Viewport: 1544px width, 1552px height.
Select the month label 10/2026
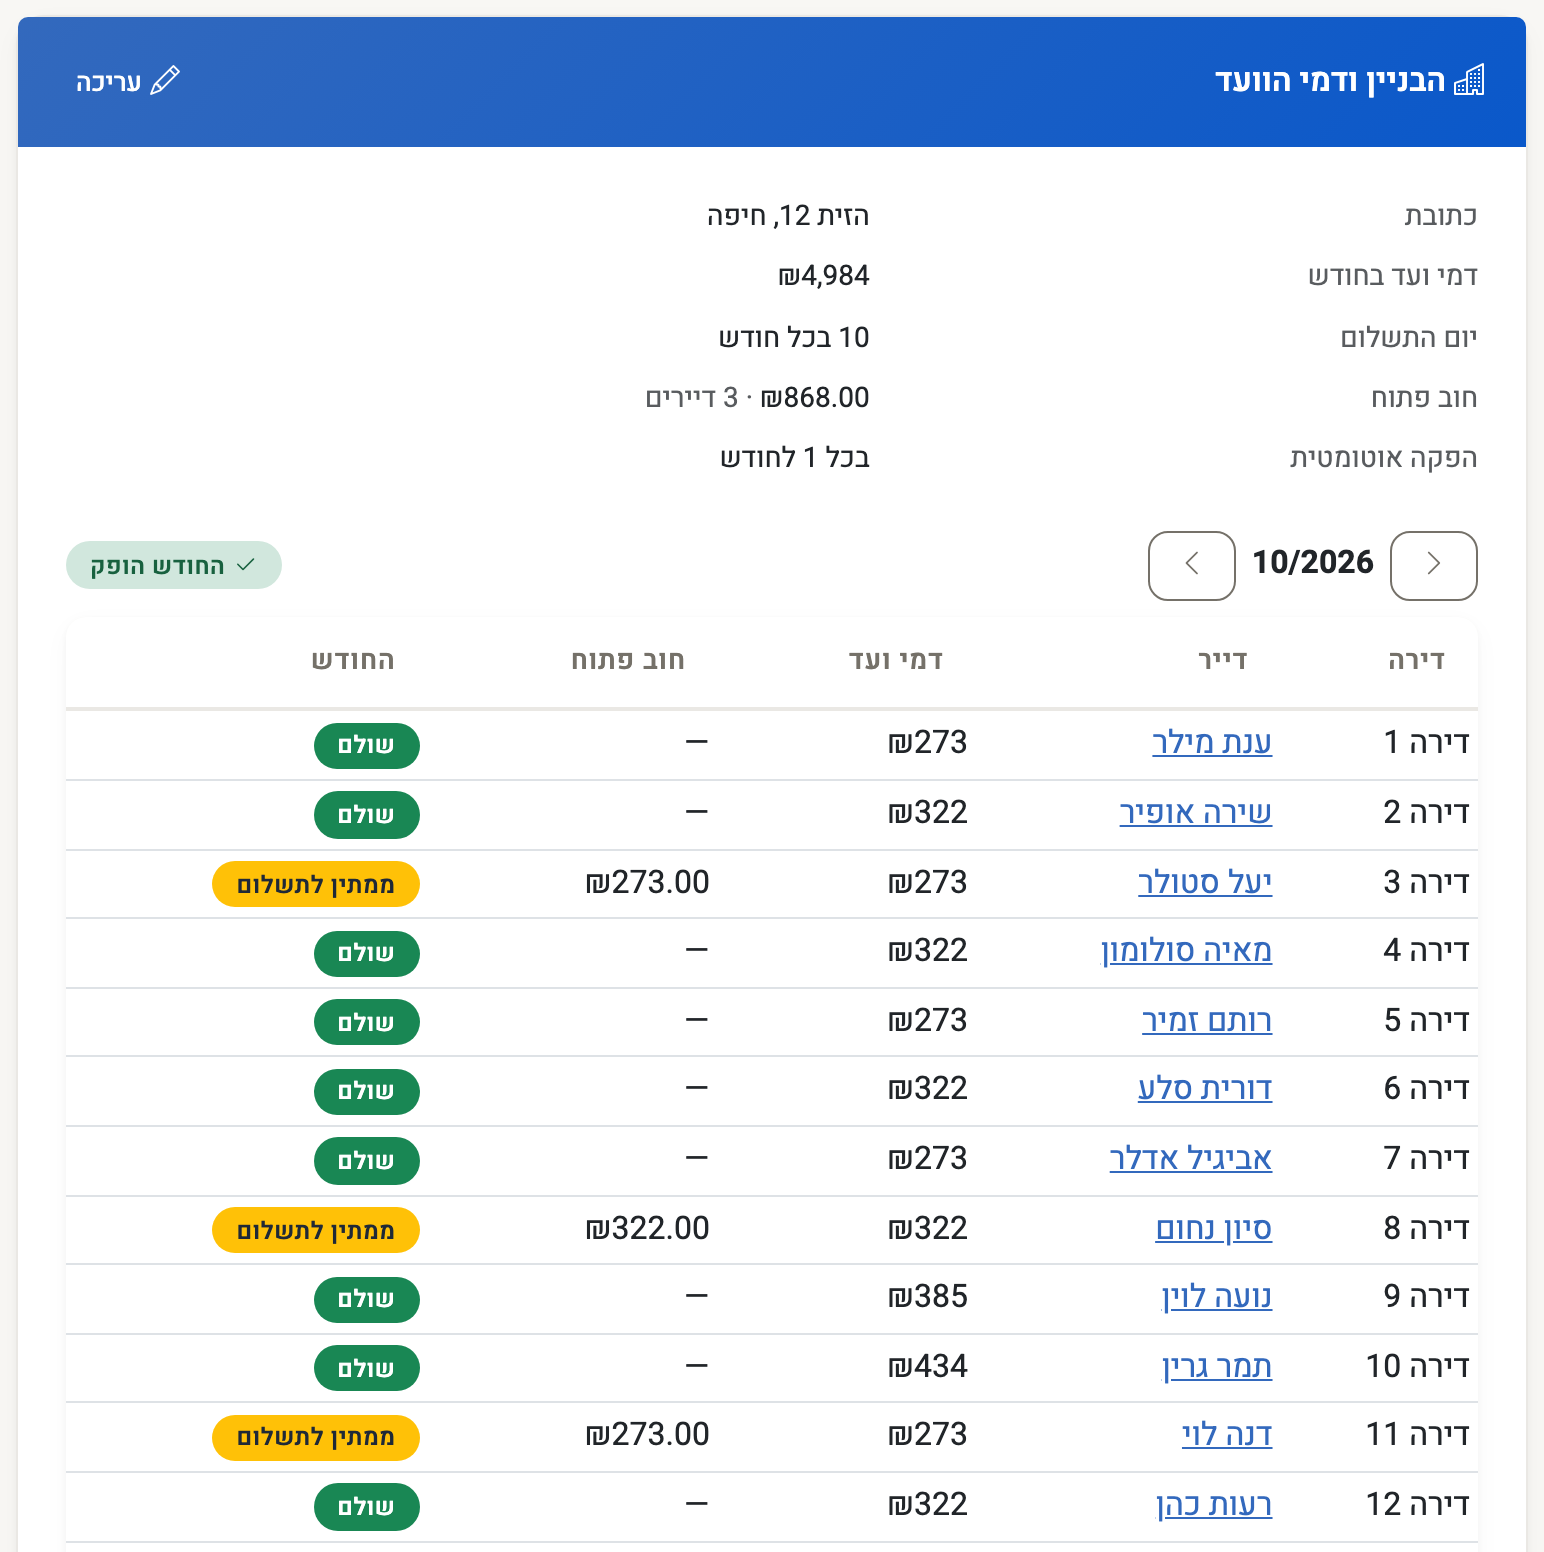pos(1313,562)
